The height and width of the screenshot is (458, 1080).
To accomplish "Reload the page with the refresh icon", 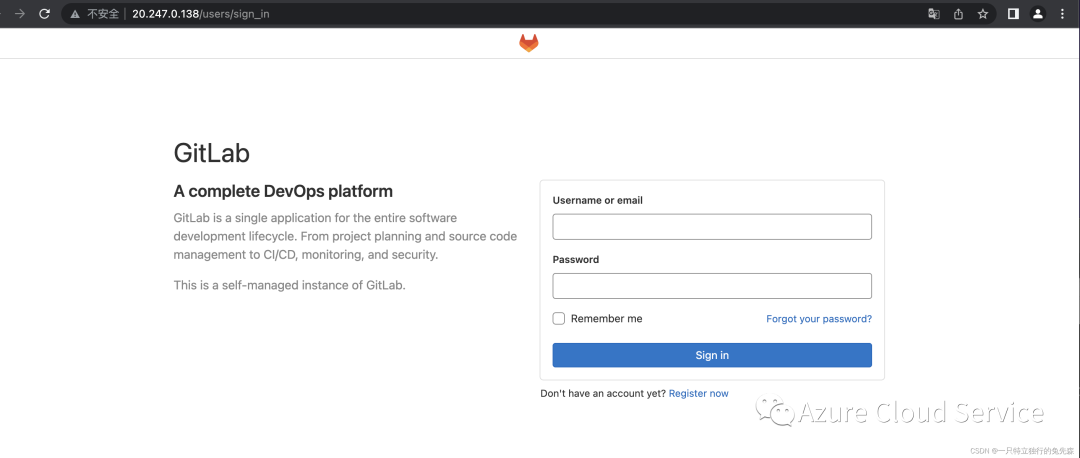I will pos(45,13).
